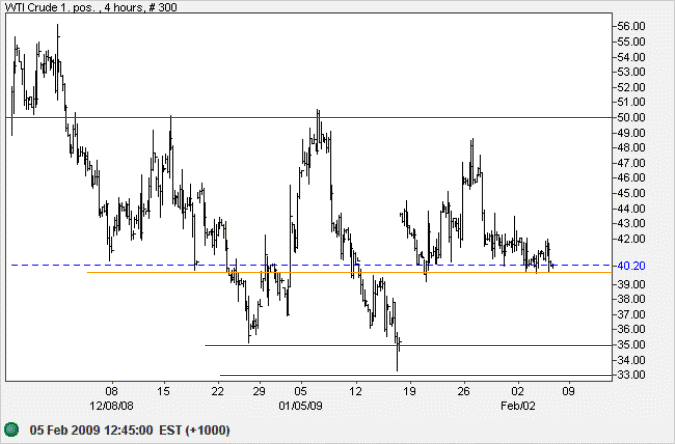Click the 35.00 price axis label
This screenshot has width=675, height=444.
click(x=631, y=345)
